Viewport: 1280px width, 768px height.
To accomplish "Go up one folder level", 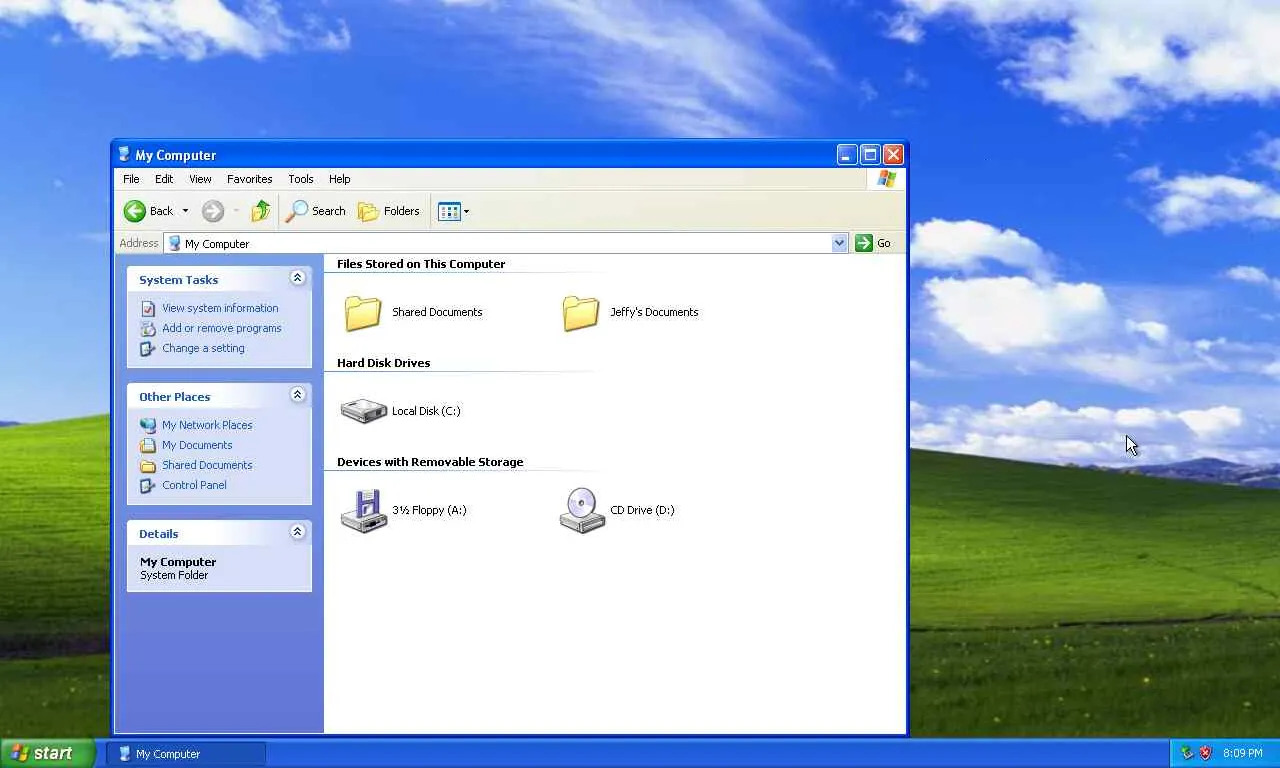I will pos(261,211).
